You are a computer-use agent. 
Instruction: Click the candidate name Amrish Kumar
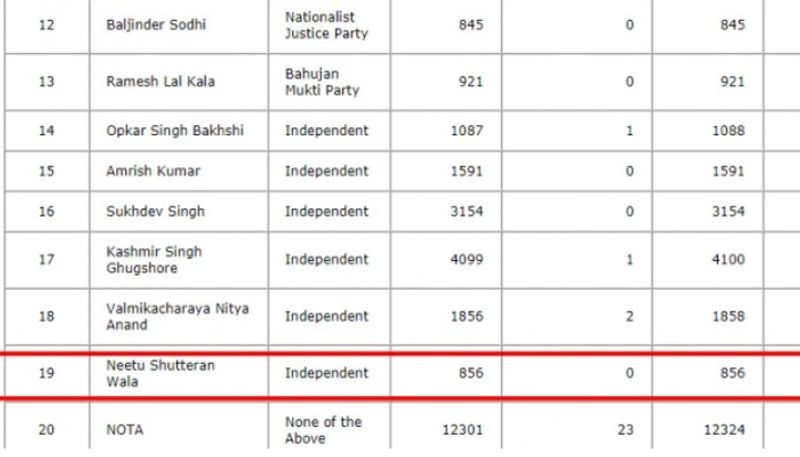pyautogui.click(x=153, y=171)
